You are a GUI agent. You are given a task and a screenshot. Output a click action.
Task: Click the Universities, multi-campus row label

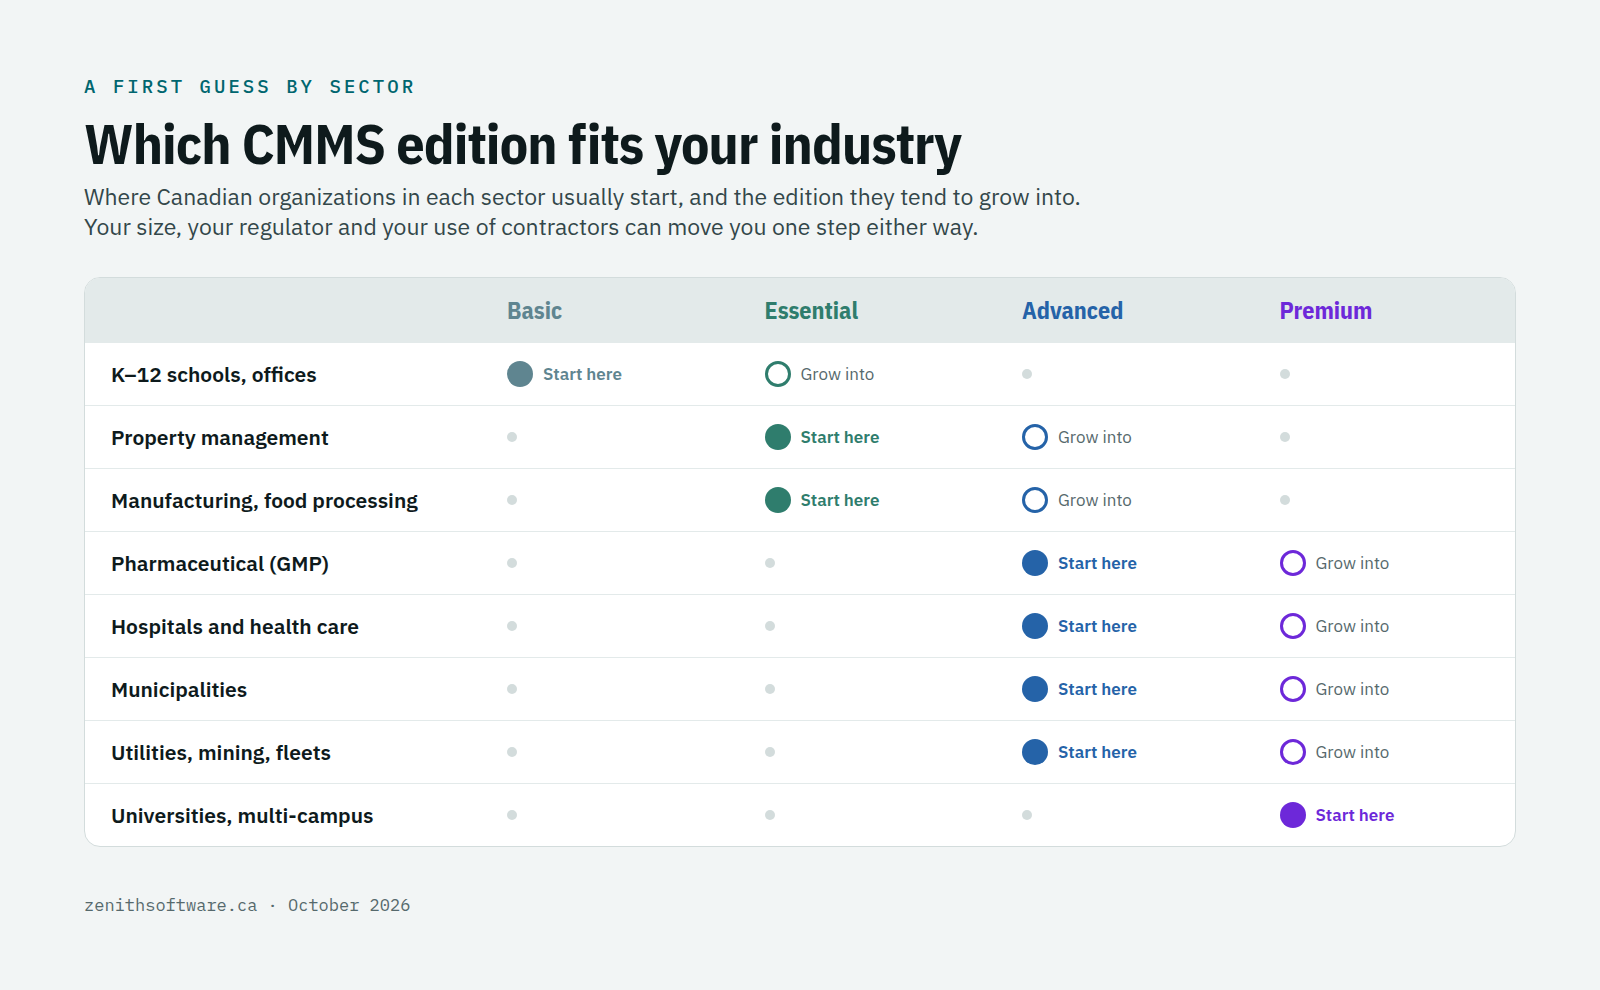tap(242, 816)
